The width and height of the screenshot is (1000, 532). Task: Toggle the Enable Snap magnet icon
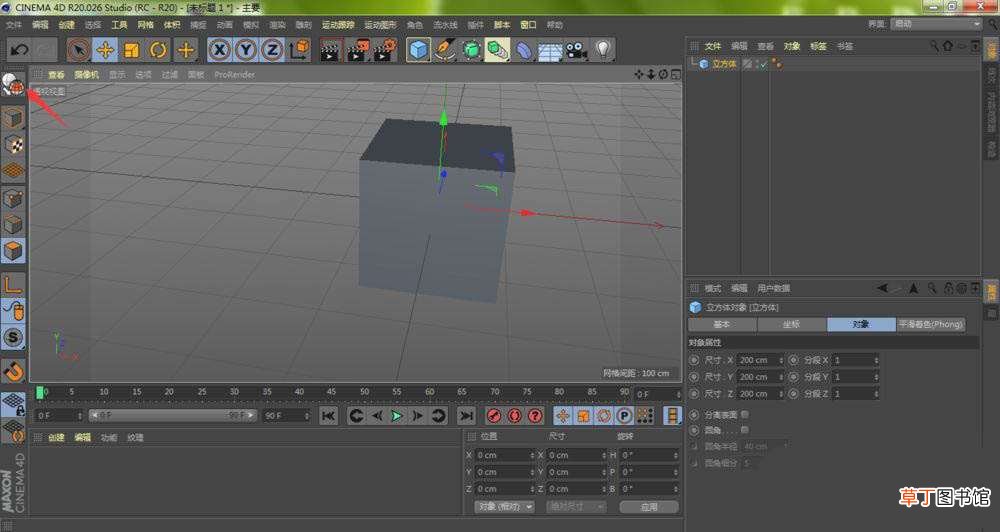tap(13, 371)
